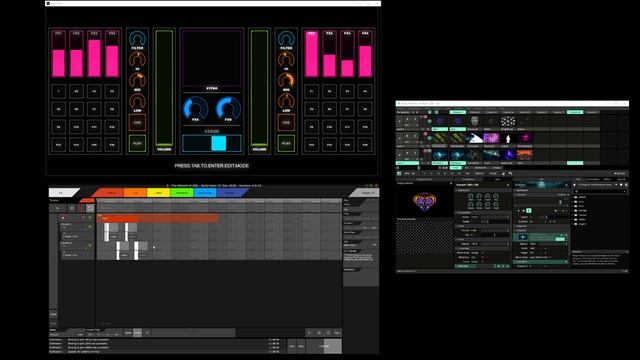
Task: Adjust the right deck MID knob
Action: [286, 80]
